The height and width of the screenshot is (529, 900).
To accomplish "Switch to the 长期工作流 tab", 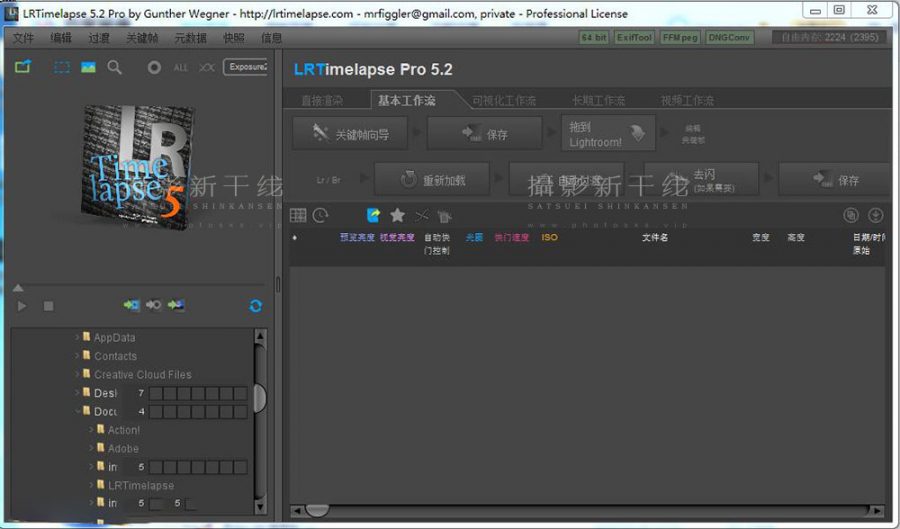I will pyautogui.click(x=598, y=100).
